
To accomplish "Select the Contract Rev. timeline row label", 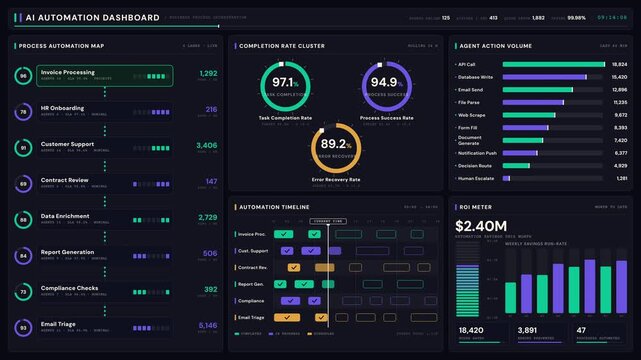I will pos(253,268).
